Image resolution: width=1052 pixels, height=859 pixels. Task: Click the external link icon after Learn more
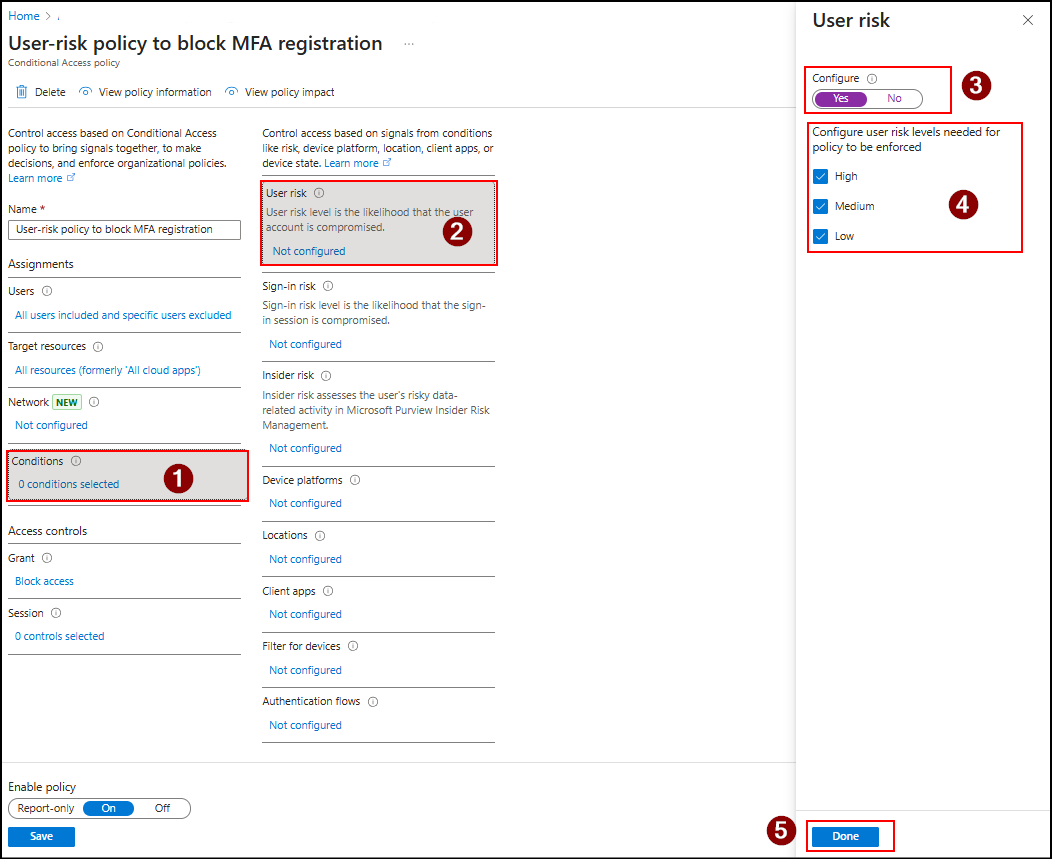tap(71, 177)
